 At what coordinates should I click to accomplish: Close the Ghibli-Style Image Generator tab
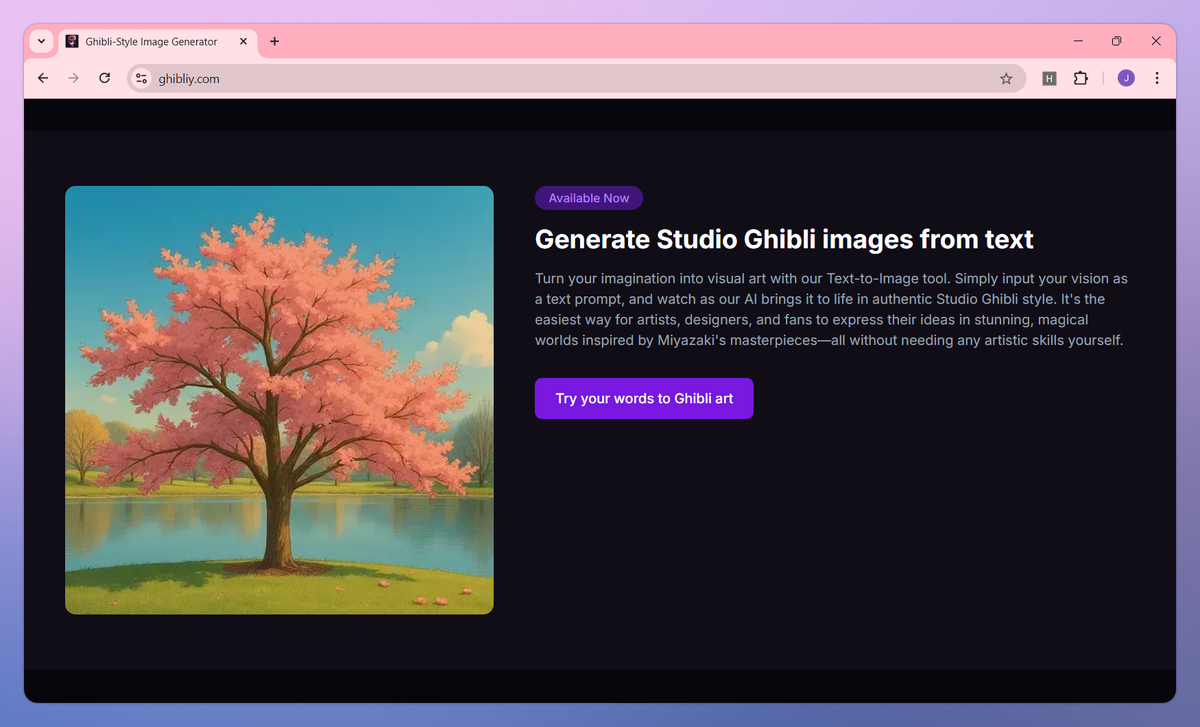tap(243, 41)
